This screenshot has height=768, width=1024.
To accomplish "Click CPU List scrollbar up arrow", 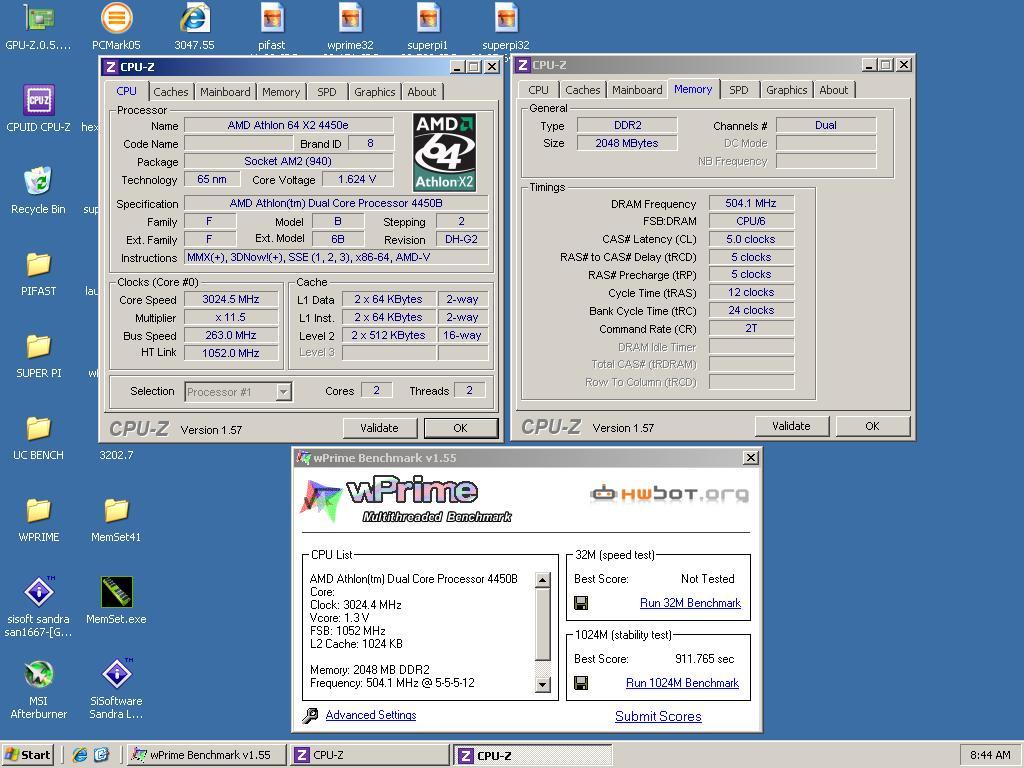I will pos(543,579).
